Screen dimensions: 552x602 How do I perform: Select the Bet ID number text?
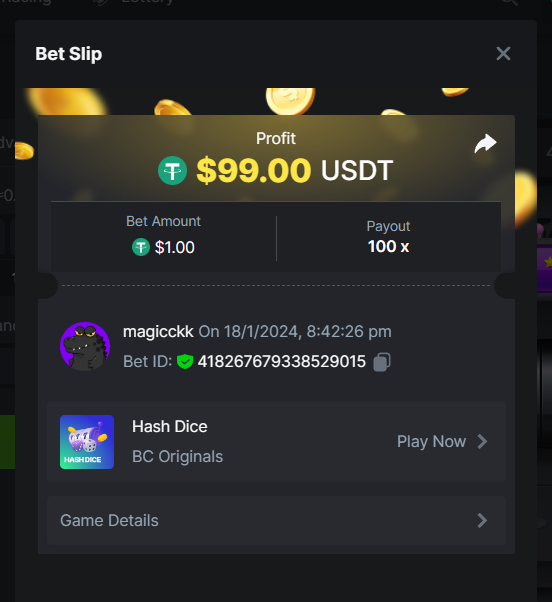(282, 362)
